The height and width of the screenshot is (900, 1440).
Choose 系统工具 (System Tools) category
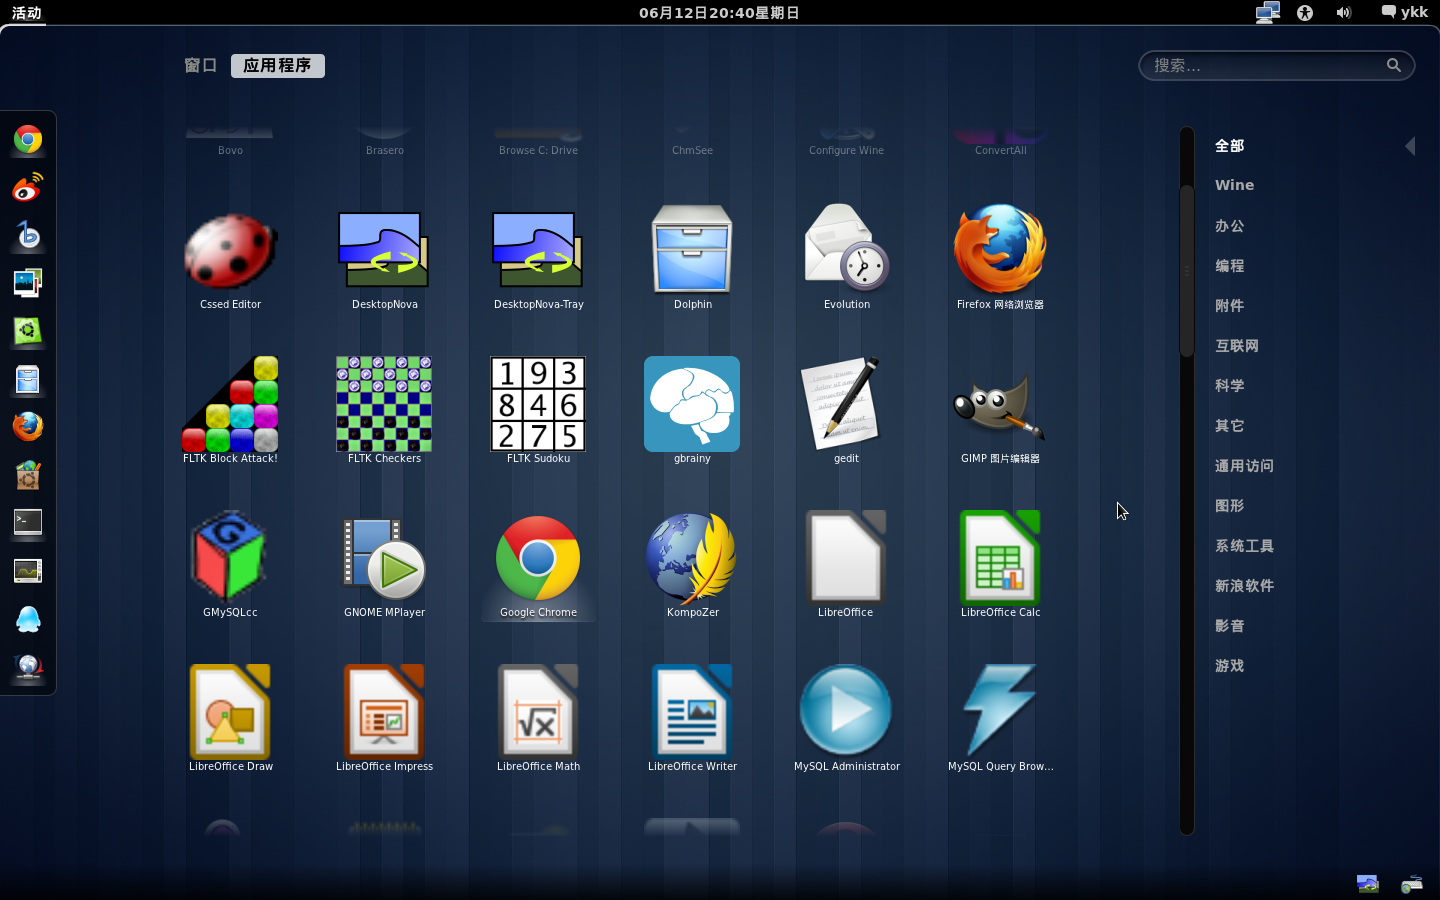click(1244, 546)
